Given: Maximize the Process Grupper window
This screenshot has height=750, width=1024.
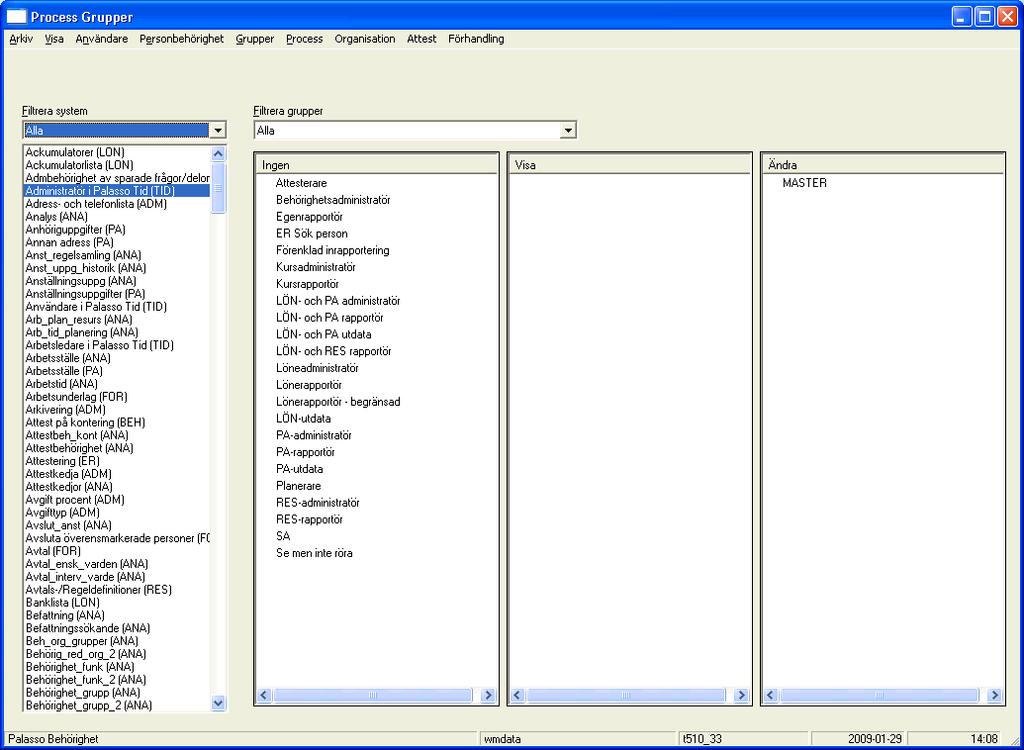Looking at the screenshot, I should click(985, 17).
